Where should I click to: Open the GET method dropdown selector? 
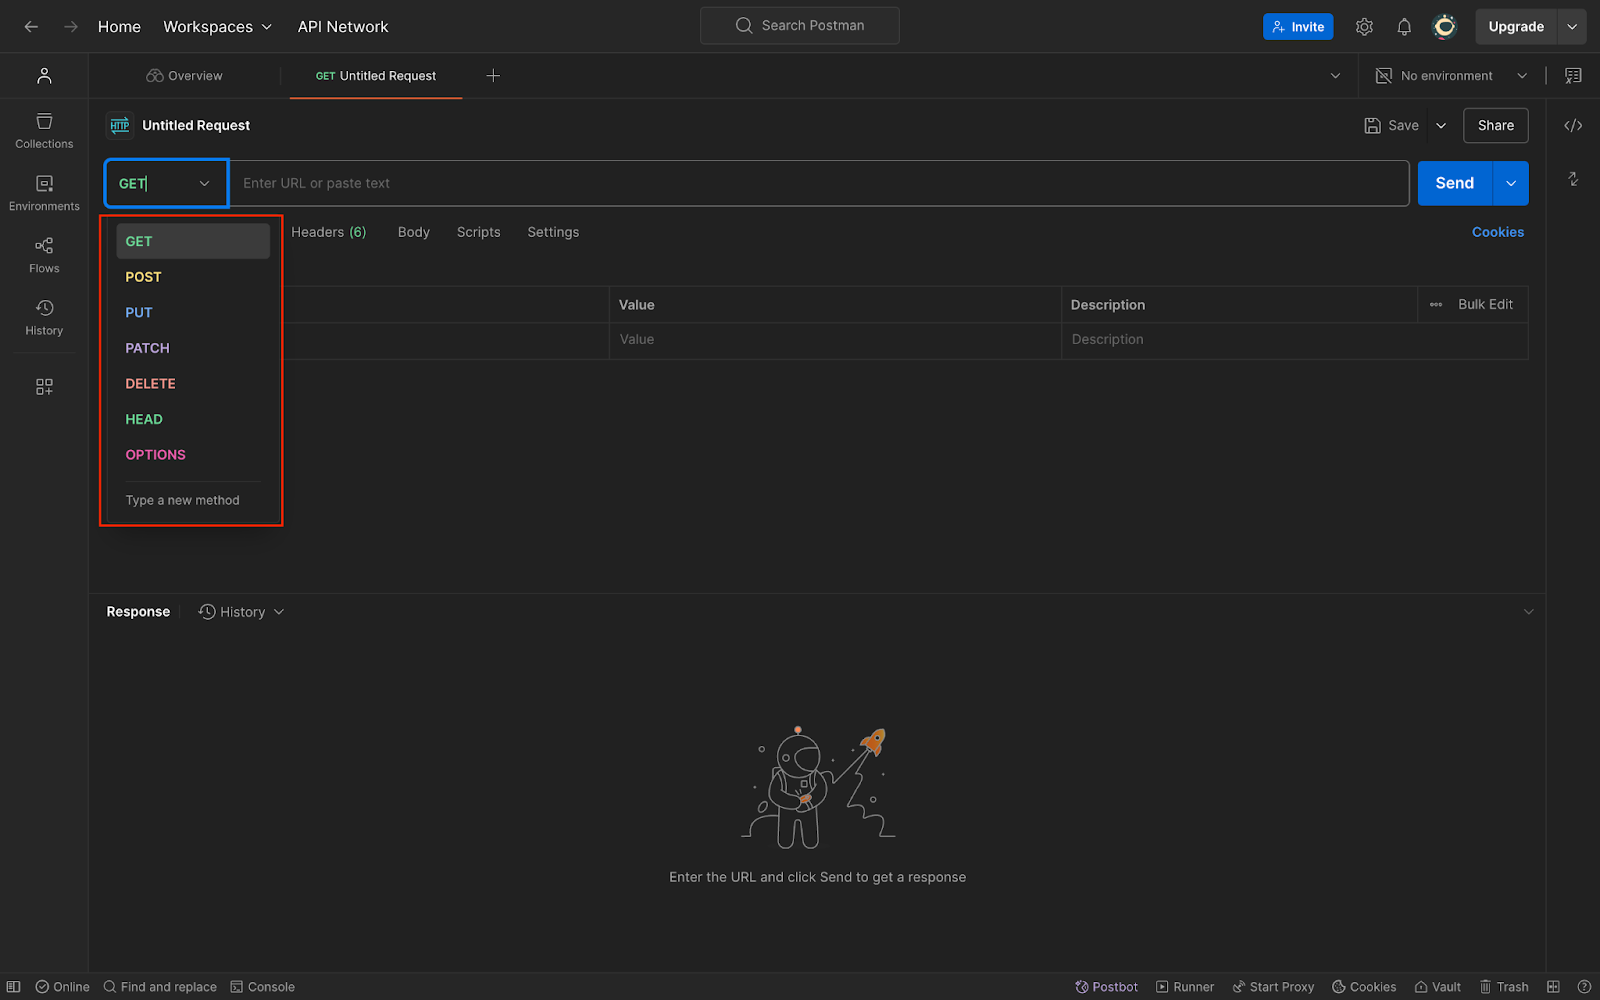(166, 183)
